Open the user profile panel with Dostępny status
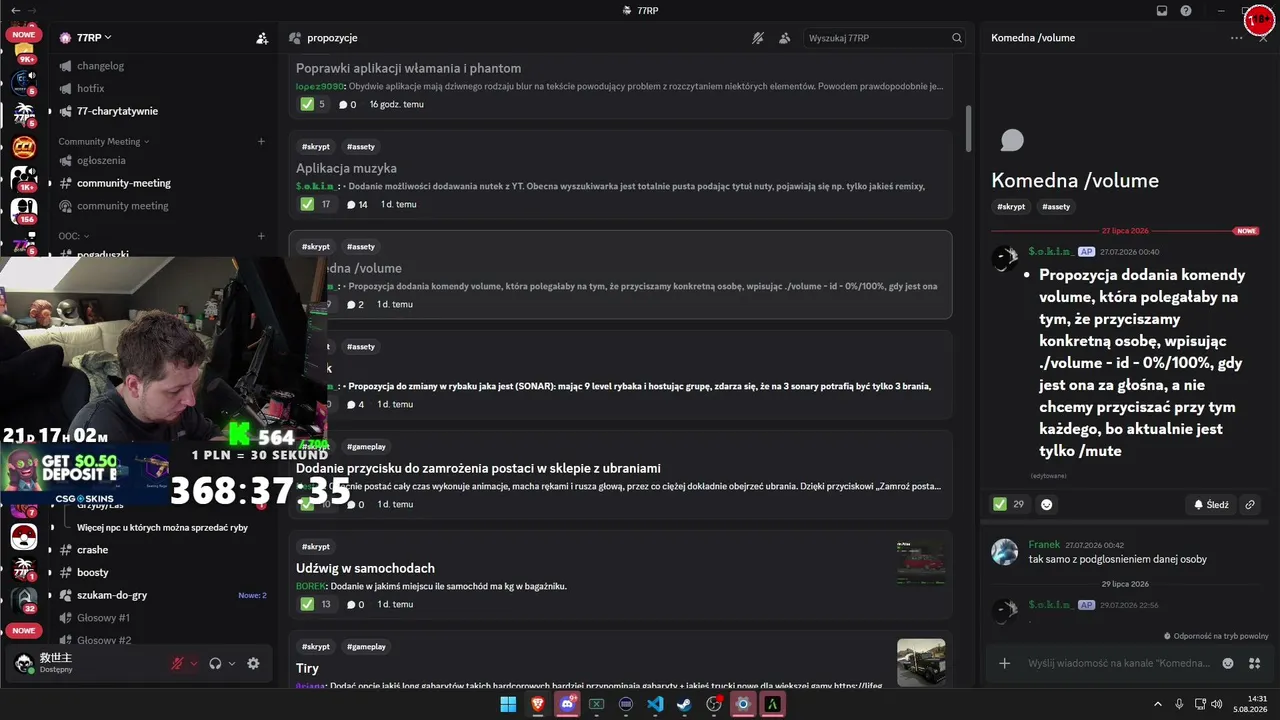This screenshot has width=1280, height=720. point(90,663)
